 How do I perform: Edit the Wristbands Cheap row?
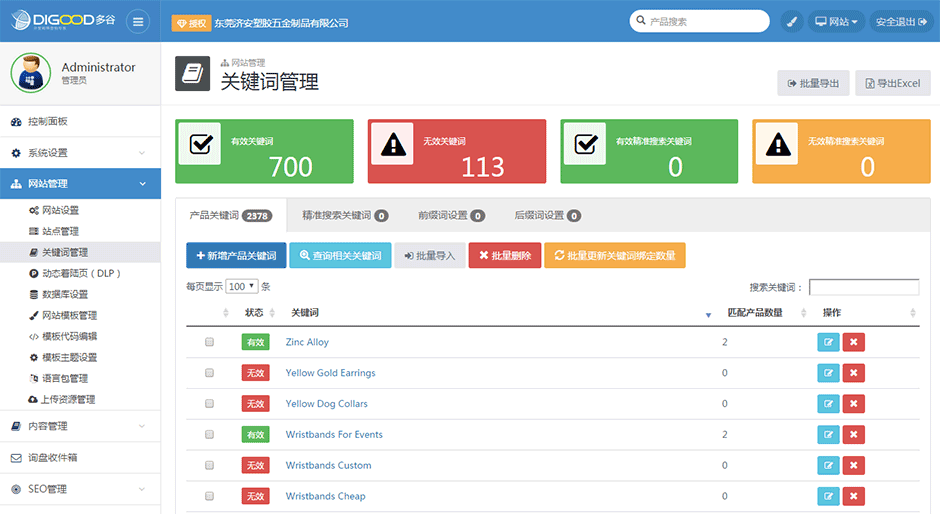click(x=828, y=496)
